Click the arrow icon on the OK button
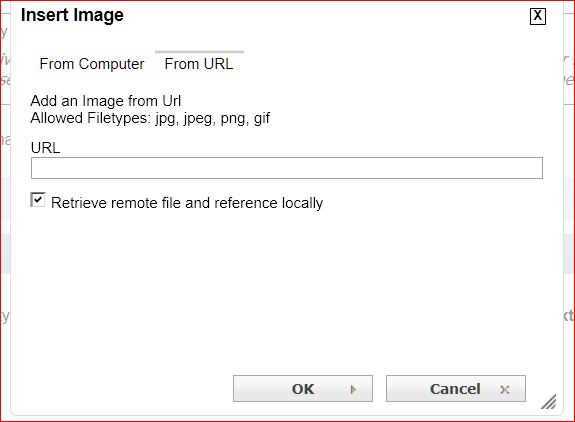The height and width of the screenshot is (422, 575). coord(353,389)
